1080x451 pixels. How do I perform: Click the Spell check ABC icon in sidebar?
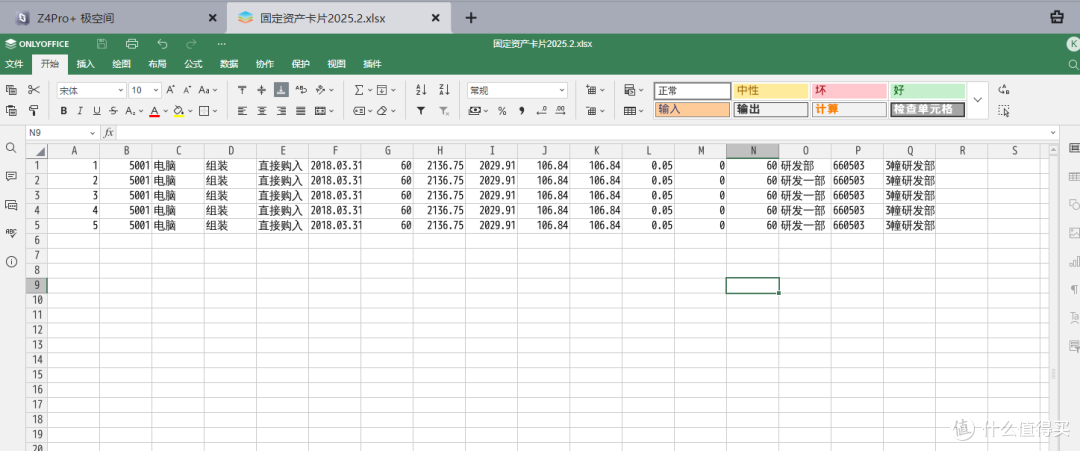11,233
